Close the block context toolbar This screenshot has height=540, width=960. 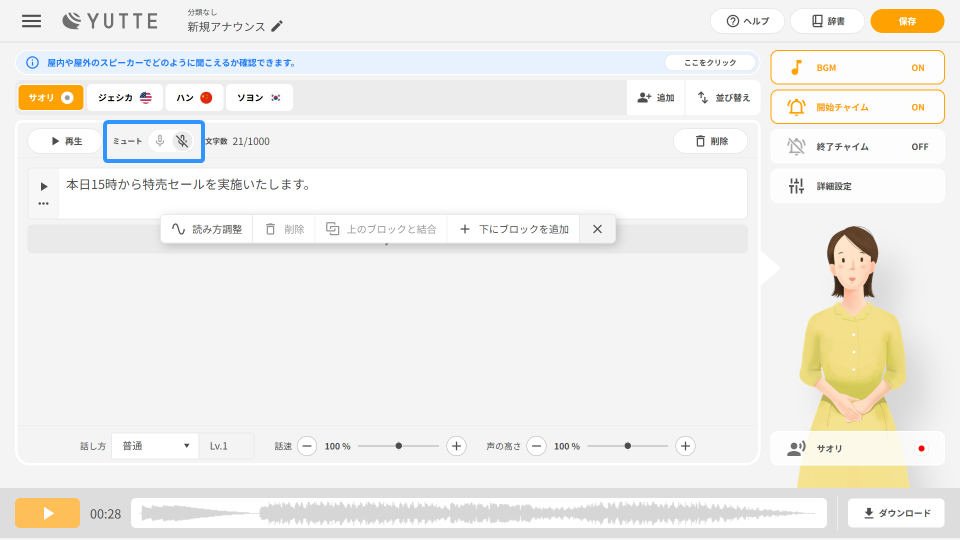click(597, 229)
